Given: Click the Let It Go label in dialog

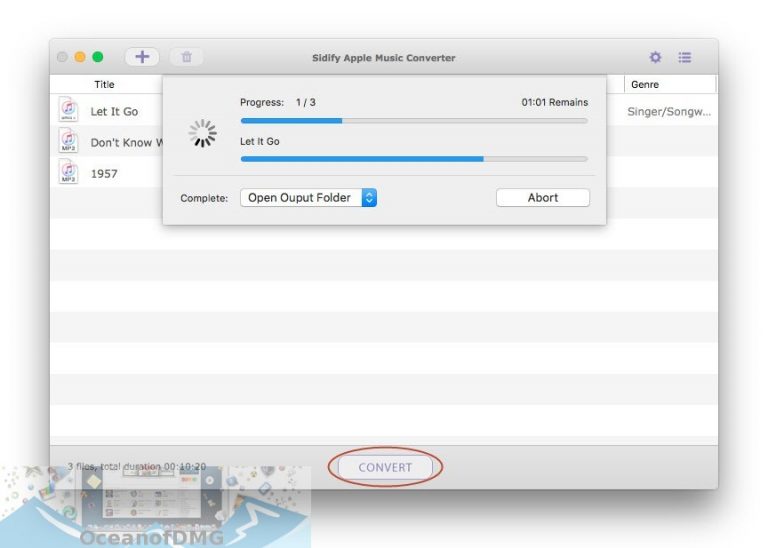Looking at the screenshot, I should [x=260, y=142].
